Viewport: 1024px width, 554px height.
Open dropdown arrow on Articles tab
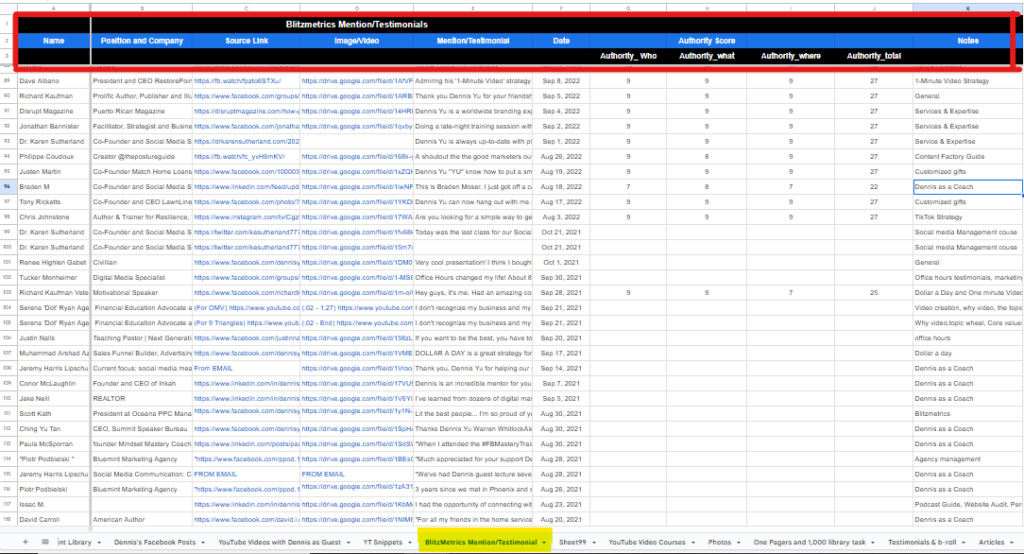[x=1012, y=543]
